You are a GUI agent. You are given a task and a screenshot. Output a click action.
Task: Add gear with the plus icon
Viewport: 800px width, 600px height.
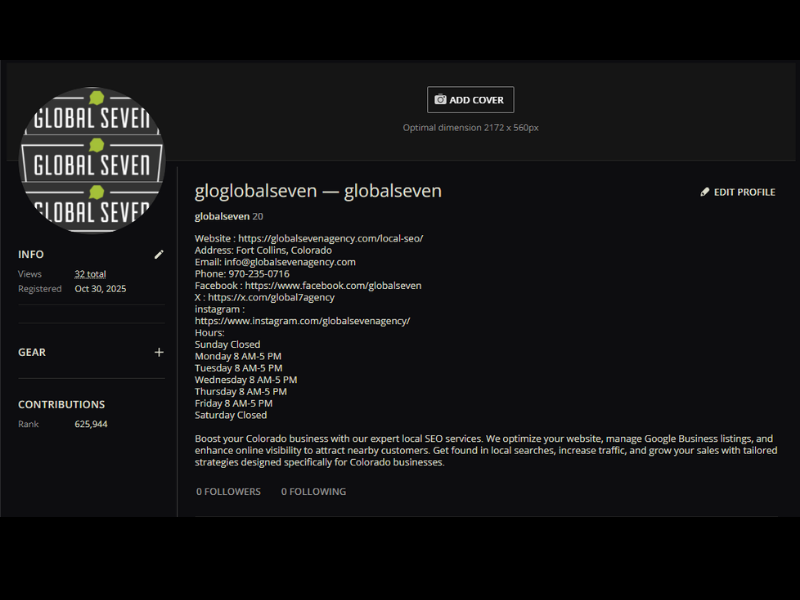(x=159, y=352)
